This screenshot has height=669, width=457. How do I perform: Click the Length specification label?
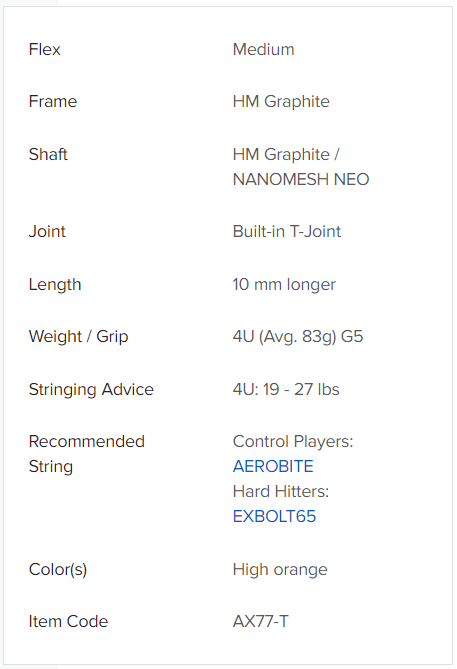[55, 285]
